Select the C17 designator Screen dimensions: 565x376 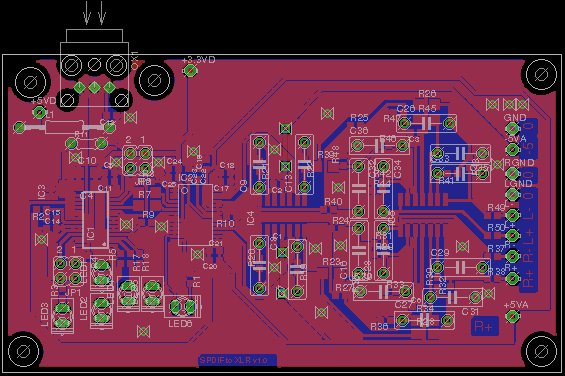221,188
